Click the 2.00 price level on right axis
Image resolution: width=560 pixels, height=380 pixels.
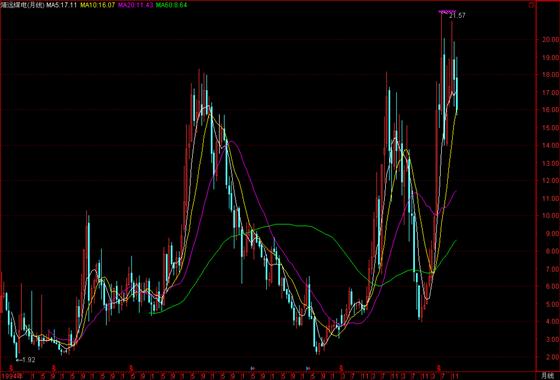[551, 357]
